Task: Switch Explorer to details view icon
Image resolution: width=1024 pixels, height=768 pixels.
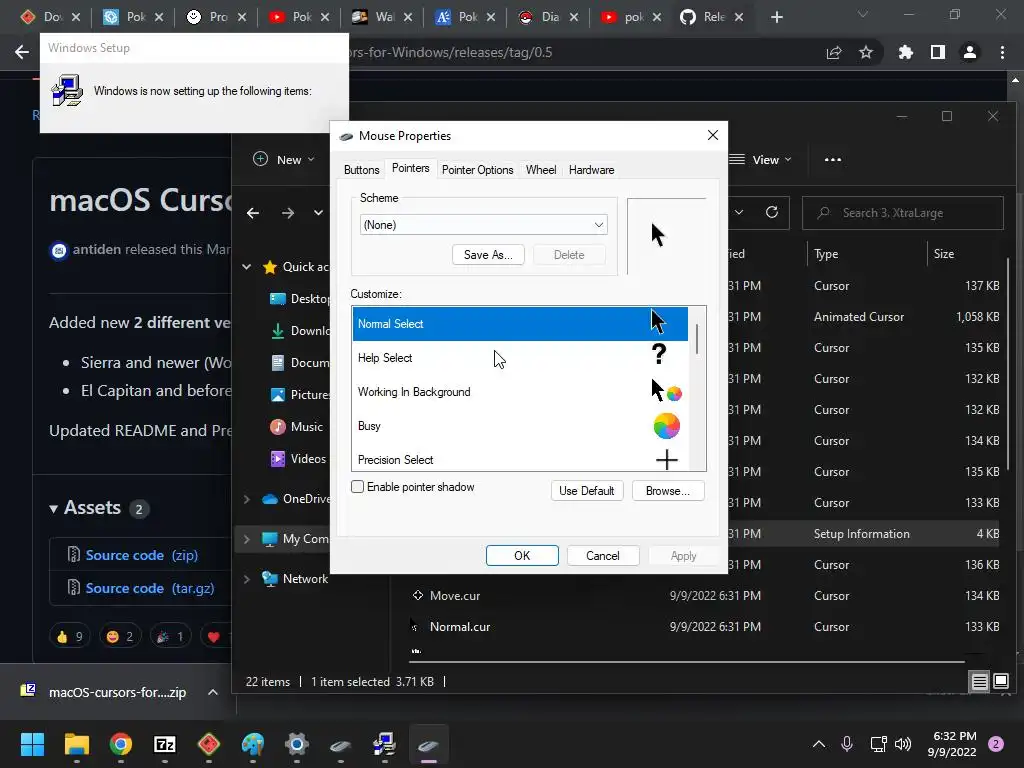Action: (980, 682)
